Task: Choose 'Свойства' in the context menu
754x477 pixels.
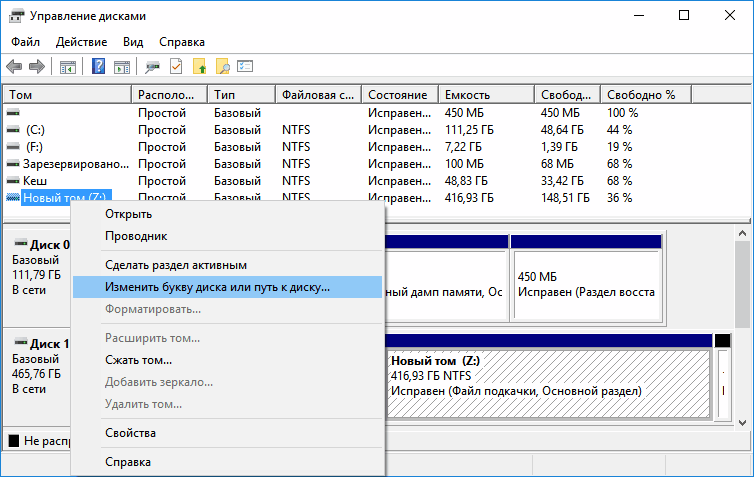Action: point(130,433)
